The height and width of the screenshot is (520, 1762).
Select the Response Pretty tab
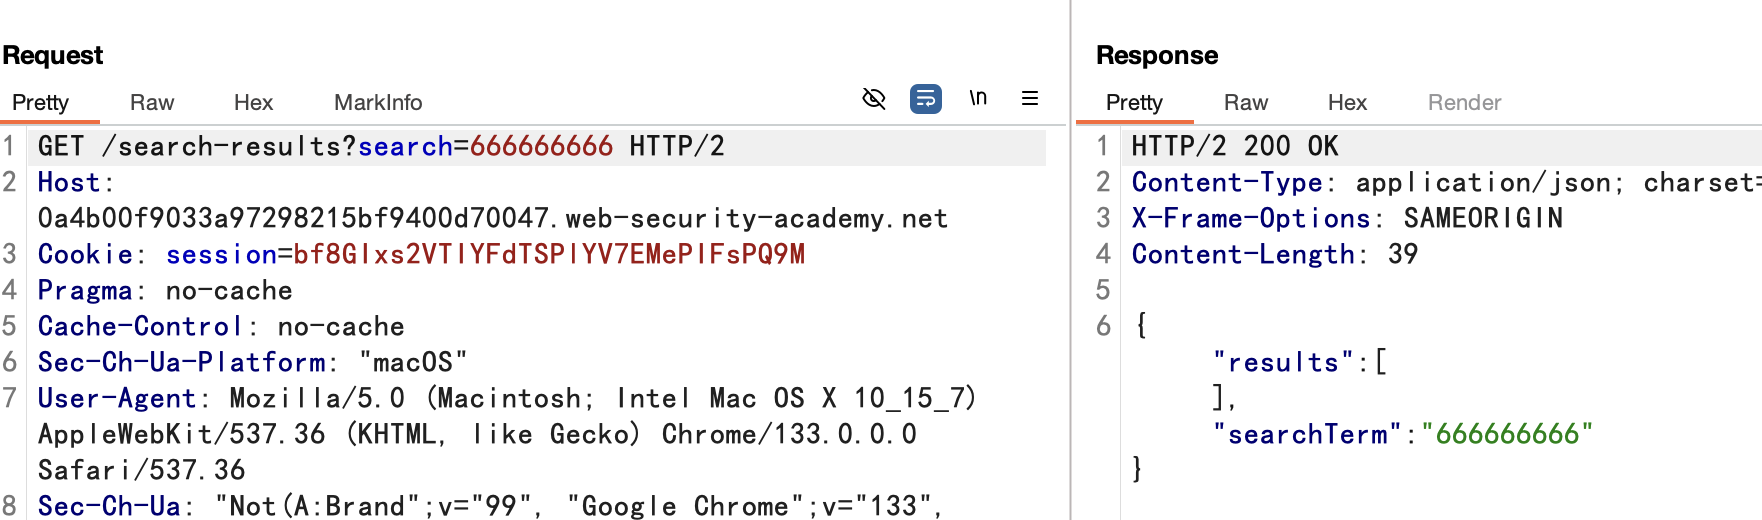point(1134,102)
